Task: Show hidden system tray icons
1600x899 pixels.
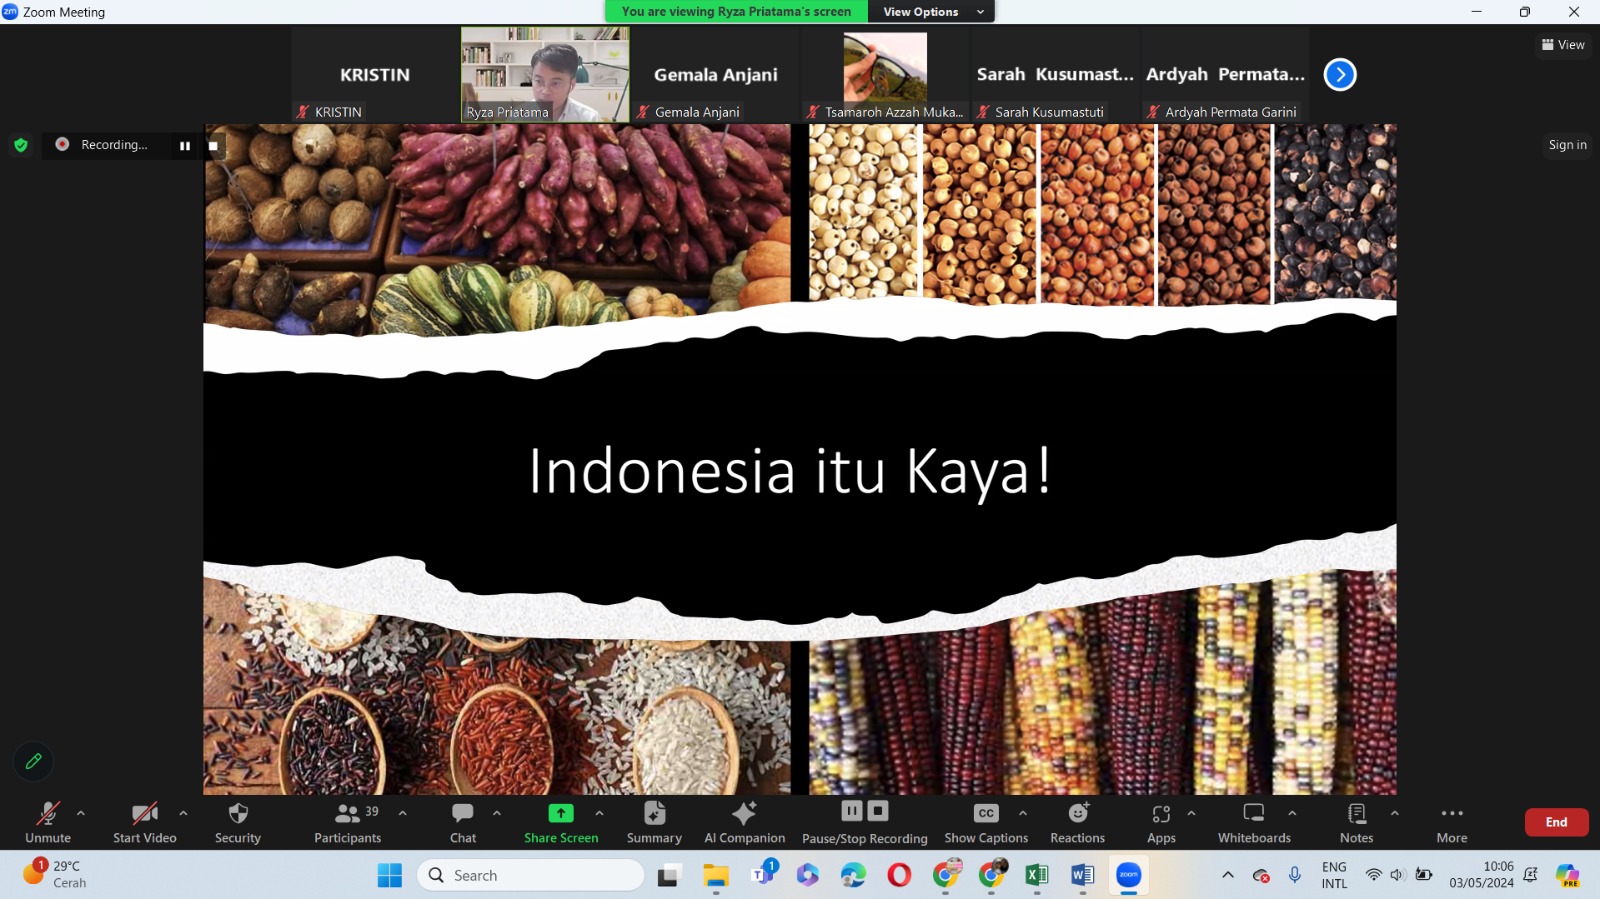Action: pyautogui.click(x=1228, y=875)
